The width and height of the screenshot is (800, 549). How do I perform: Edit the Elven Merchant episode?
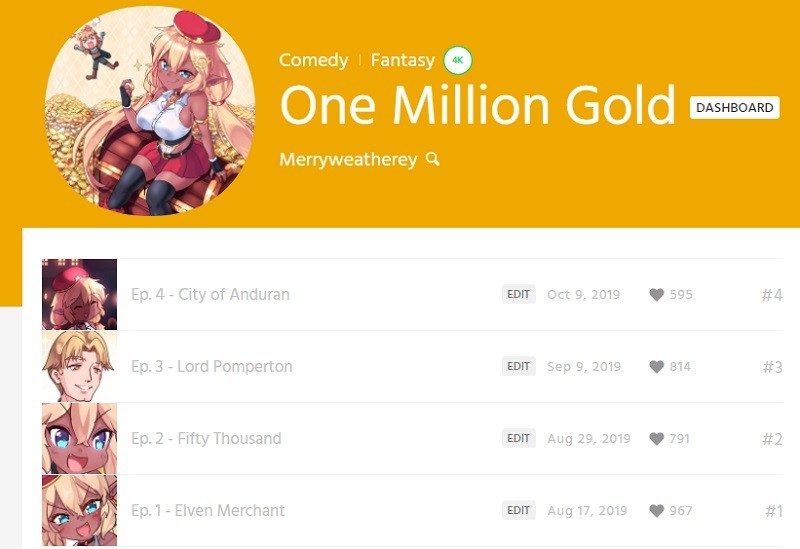(518, 510)
